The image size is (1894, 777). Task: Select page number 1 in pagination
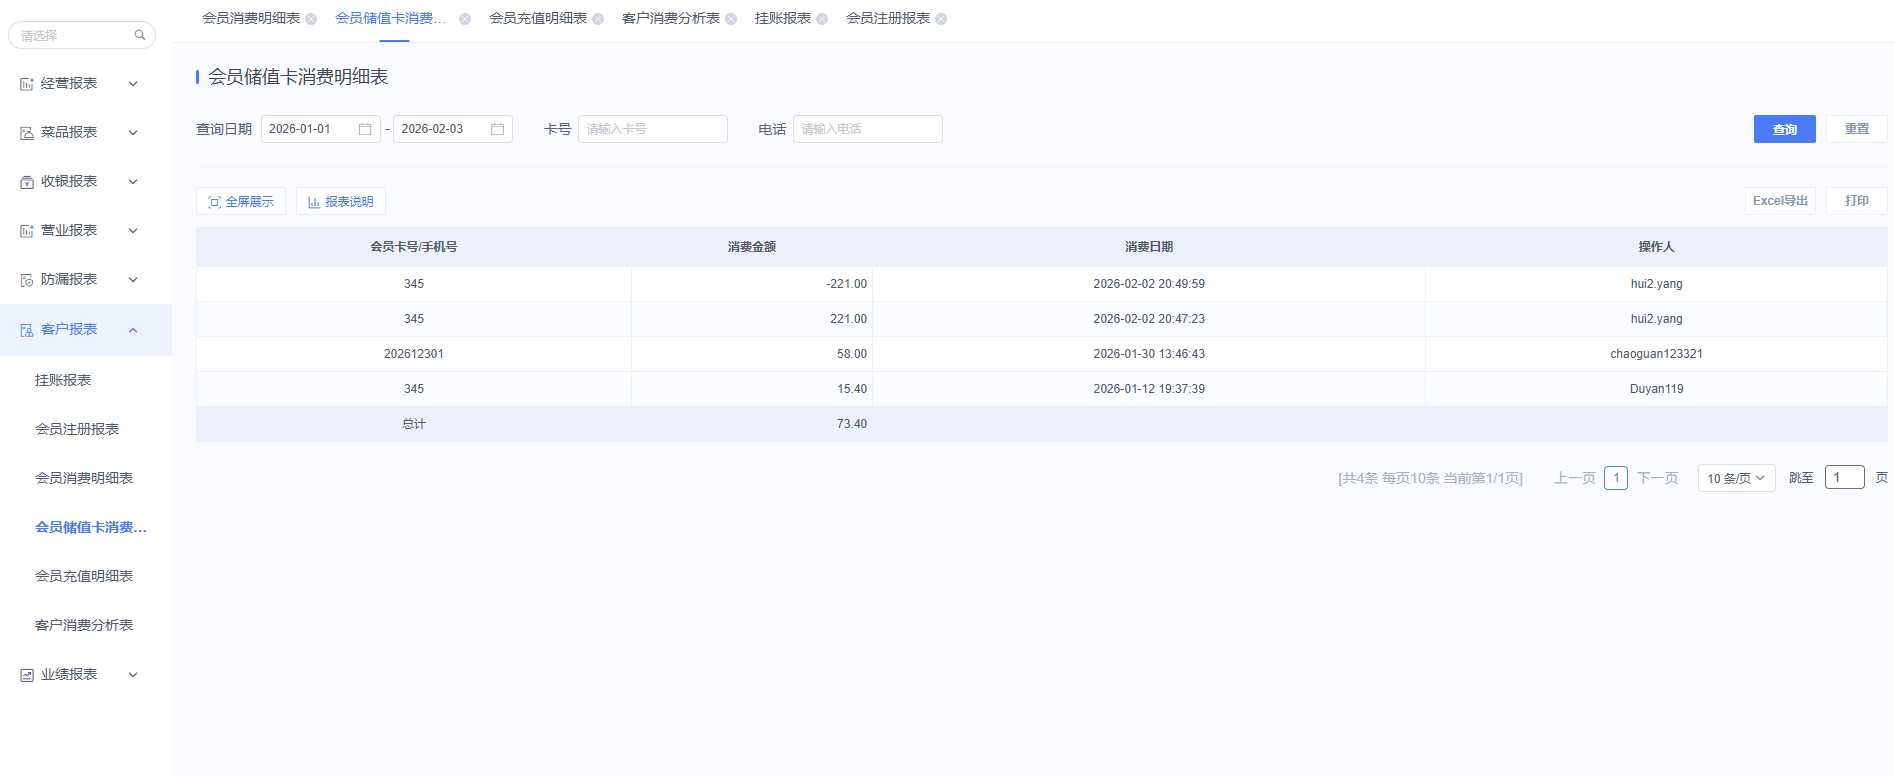tap(1616, 478)
